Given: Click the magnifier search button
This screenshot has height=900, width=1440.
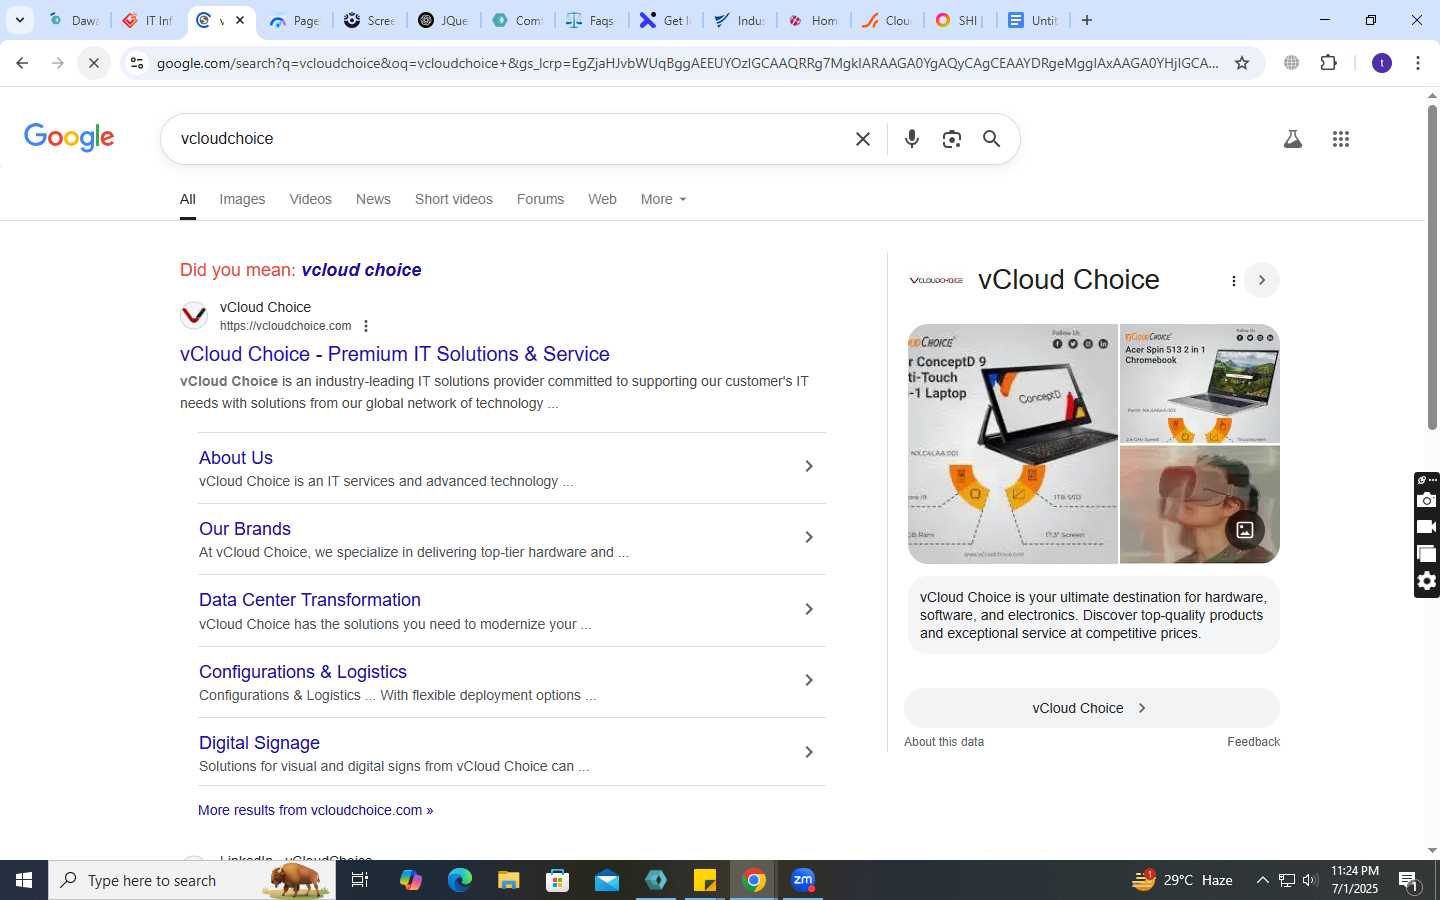Looking at the screenshot, I should click(x=991, y=139).
